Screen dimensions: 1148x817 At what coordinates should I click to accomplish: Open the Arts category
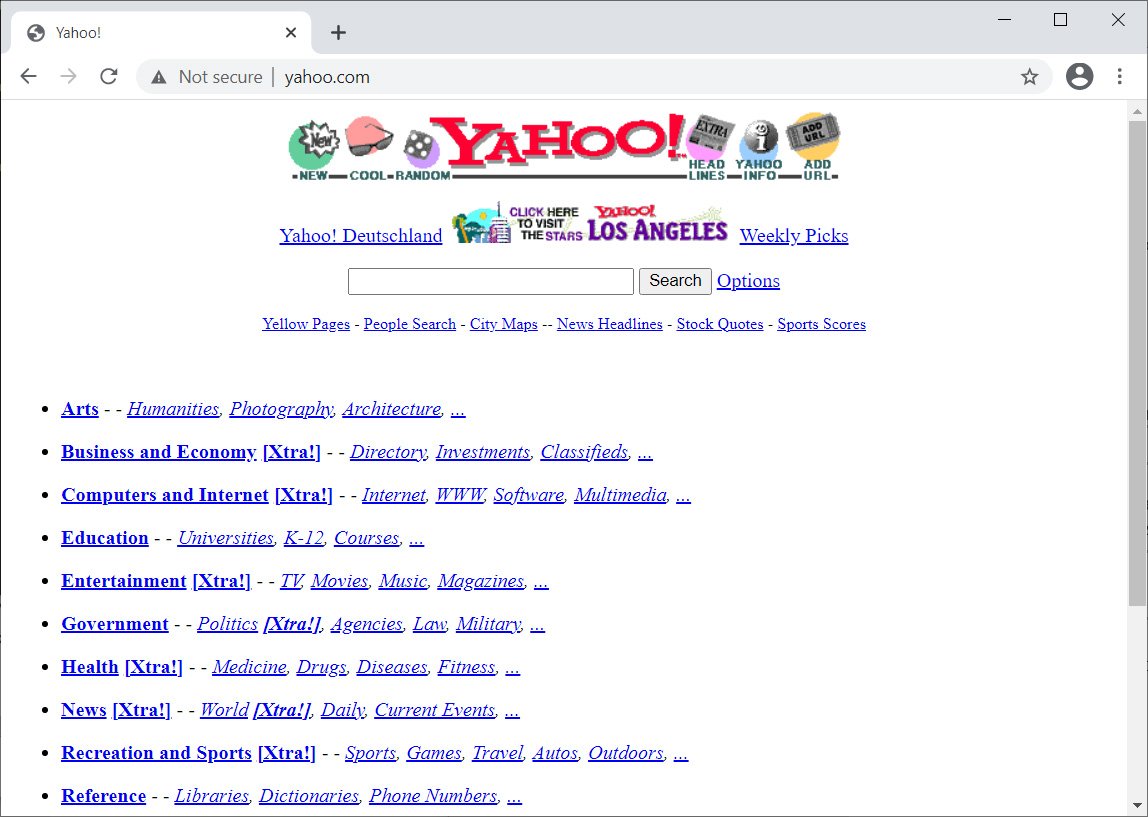pyautogui.click(x=80, y=408)
